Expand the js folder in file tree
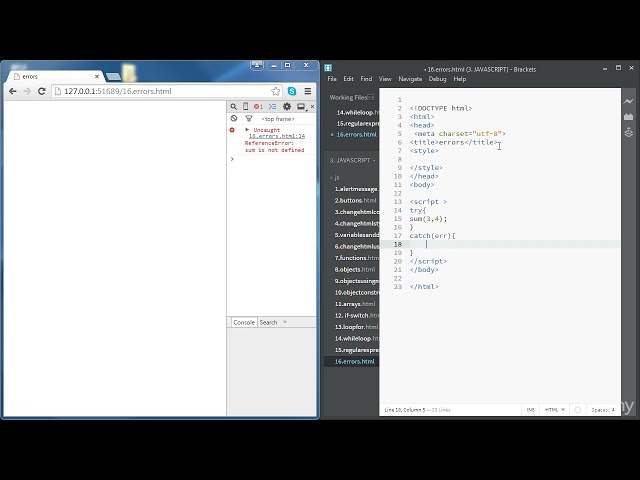 pos(335,178)
